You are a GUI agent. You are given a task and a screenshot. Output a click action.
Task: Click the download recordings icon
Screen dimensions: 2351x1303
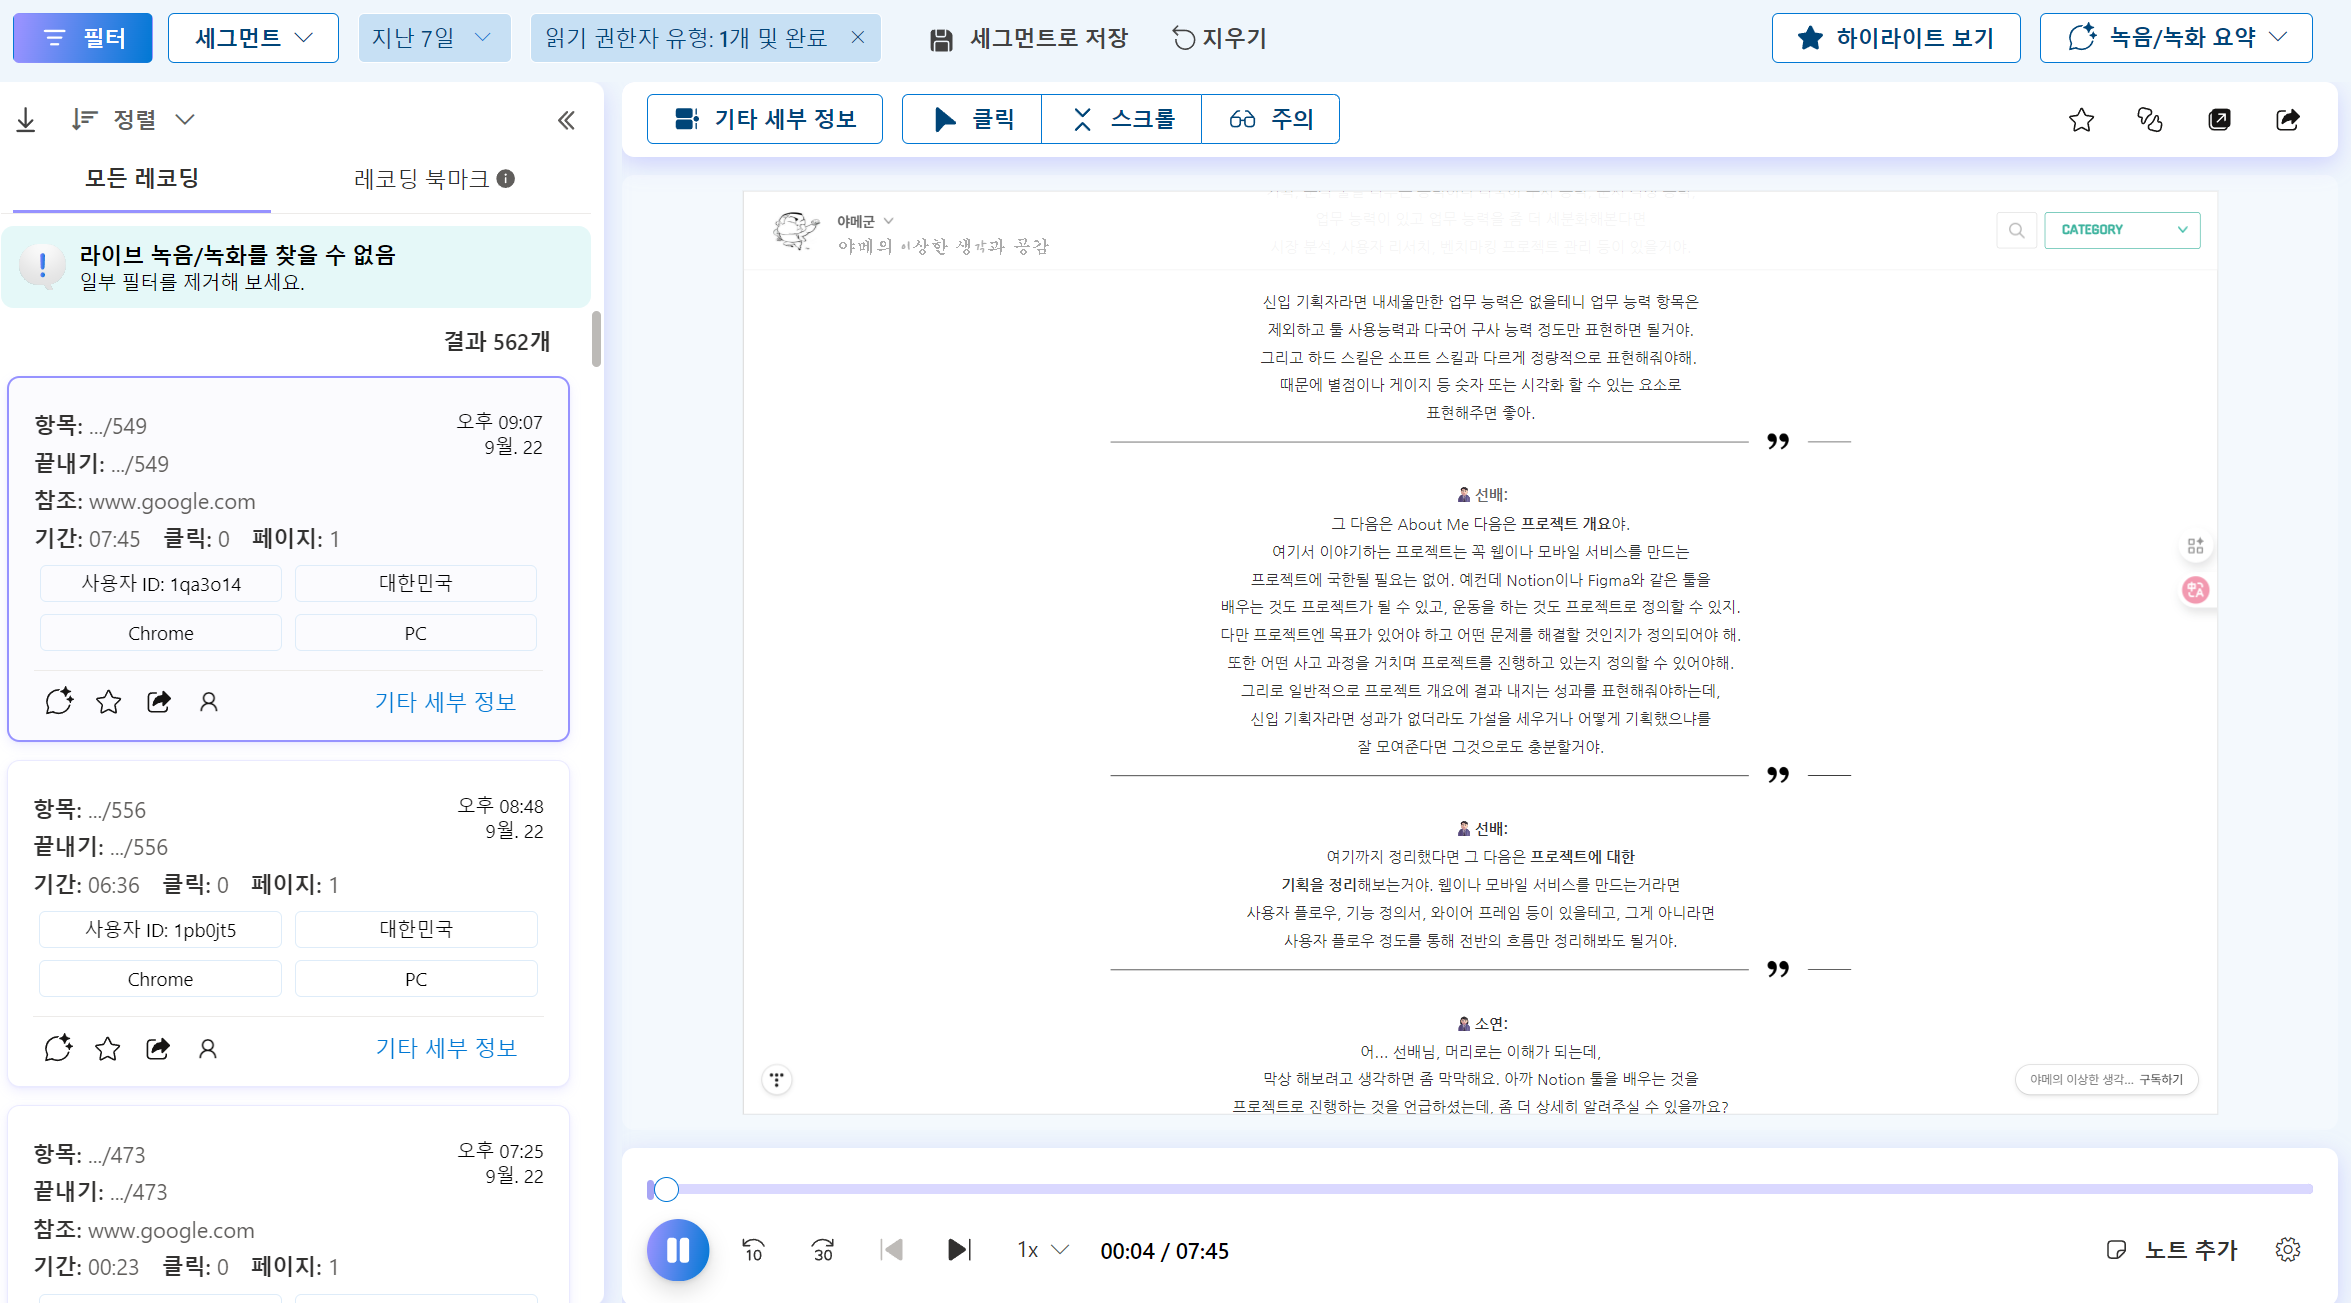pyautogui.click(x=26, y=120)
